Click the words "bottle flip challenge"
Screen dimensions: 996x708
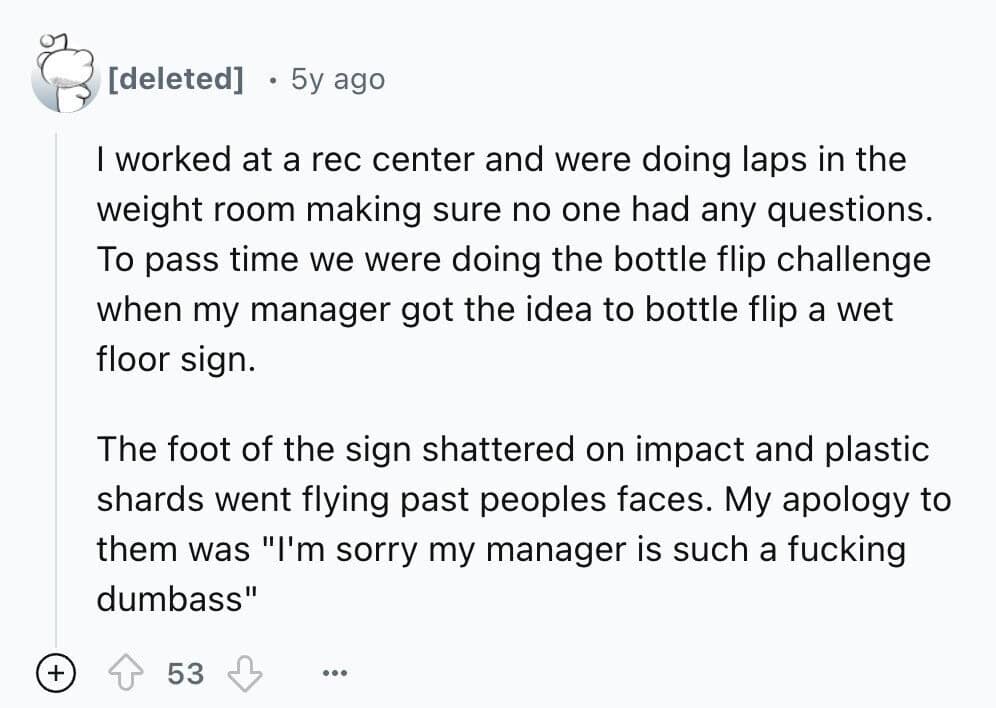coord(782,260)
